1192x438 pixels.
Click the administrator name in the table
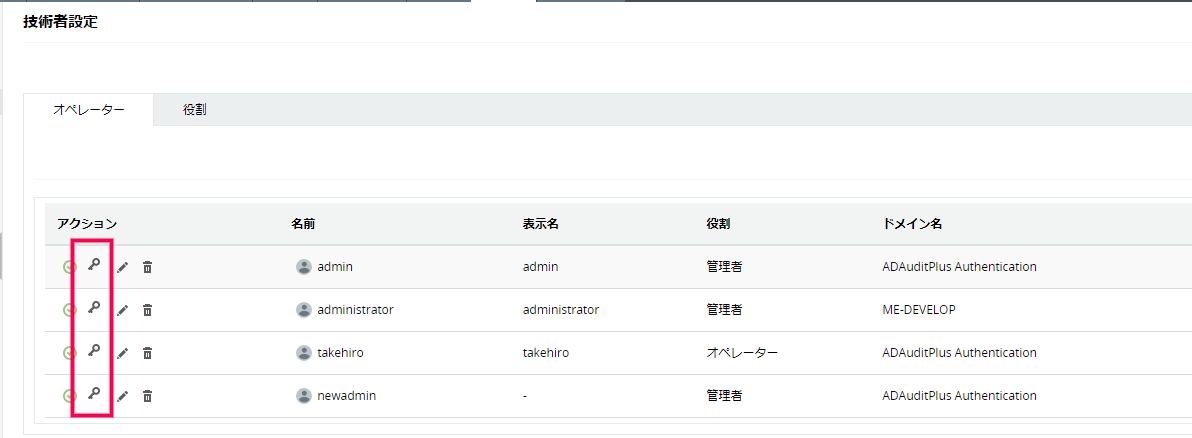pos(355,310)
